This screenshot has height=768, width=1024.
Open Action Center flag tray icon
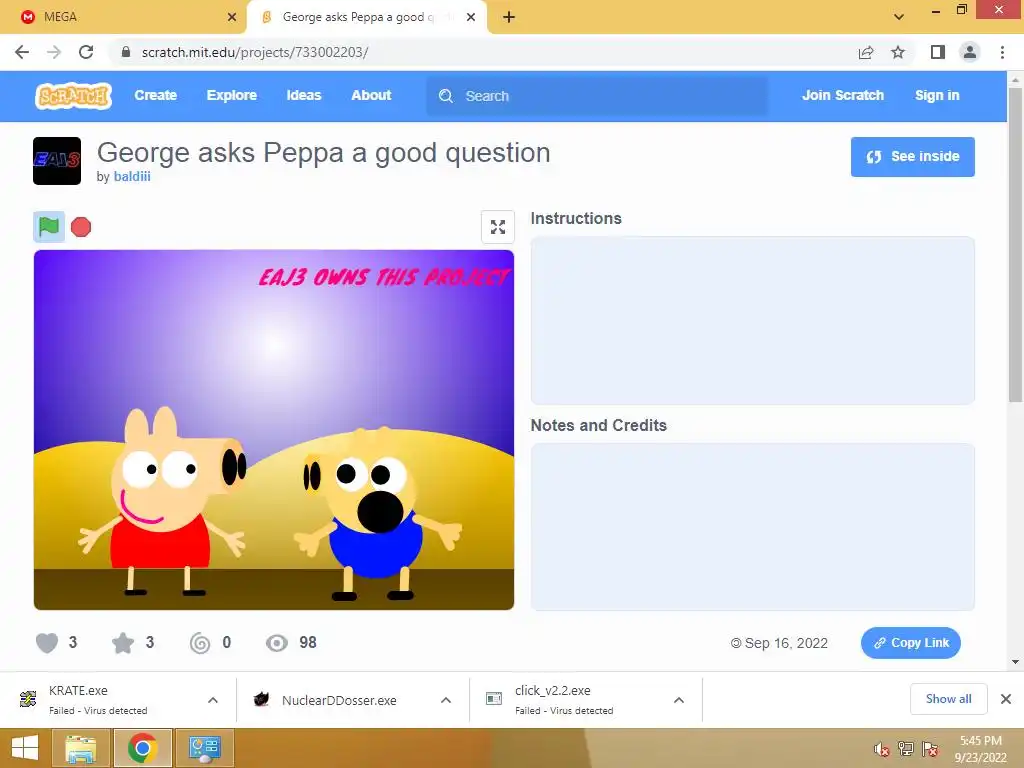931,749
